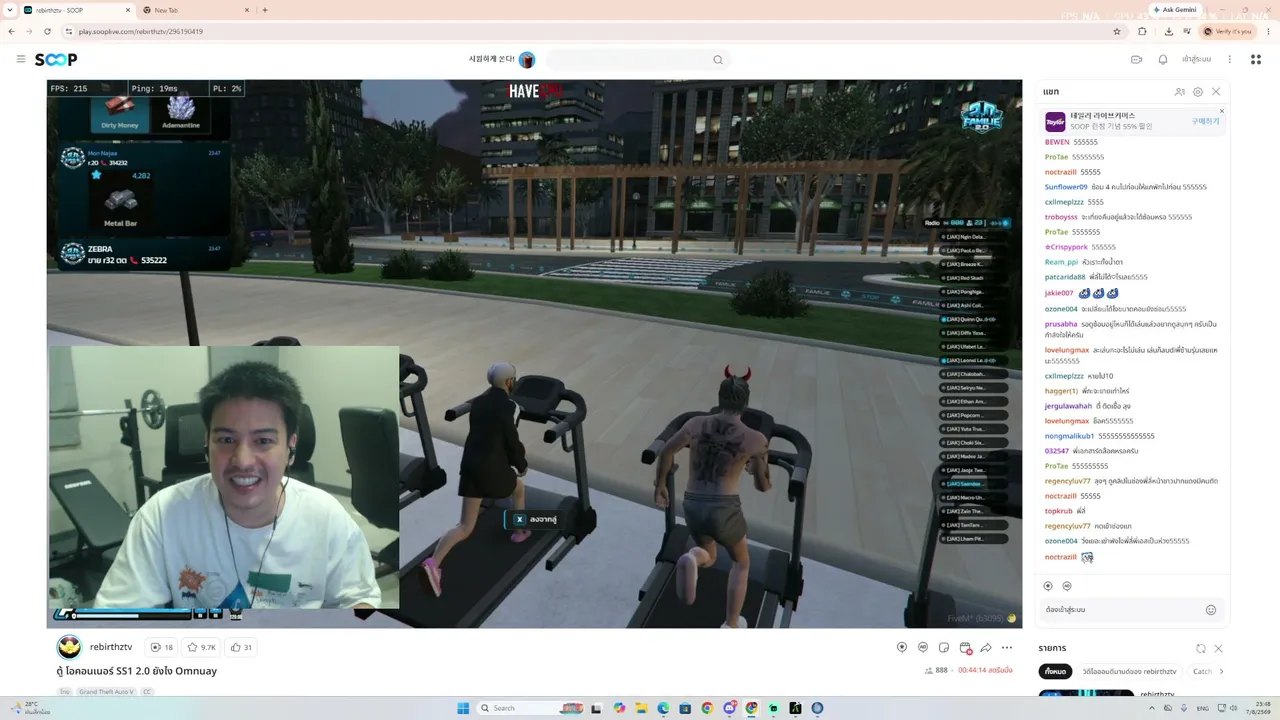Open the browser downloads icon
1280x720 pixels.
pyautogui.click(x=1168, y=31)
